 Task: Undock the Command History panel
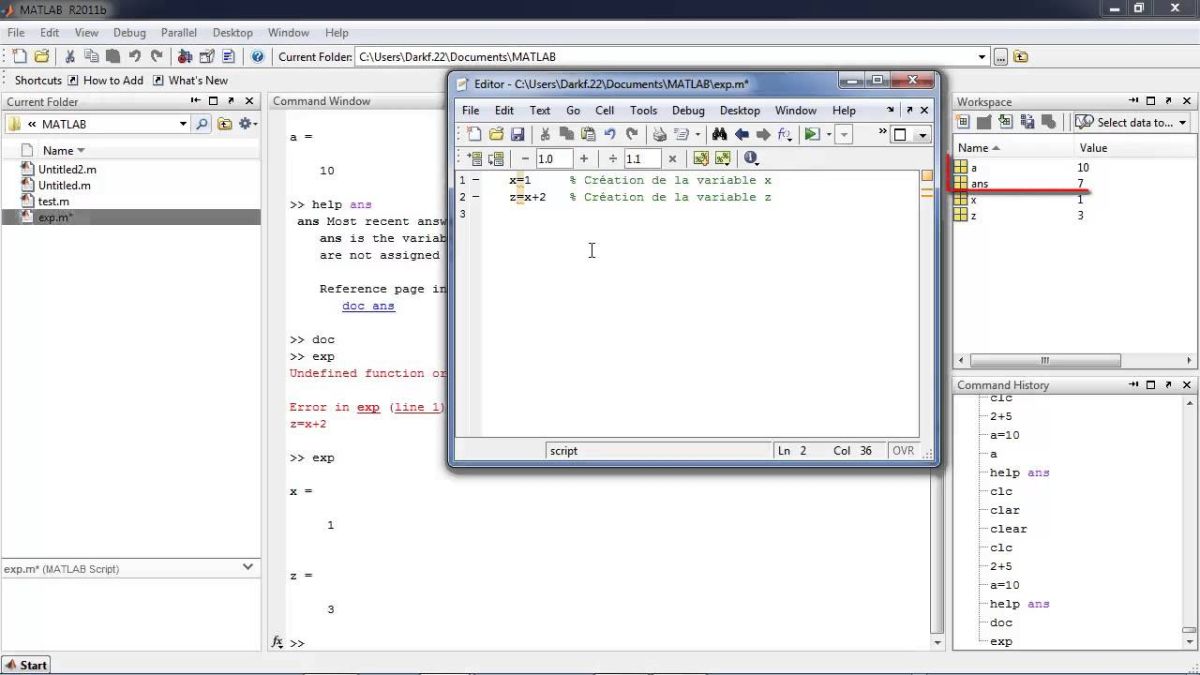[x=1169, y=385]
